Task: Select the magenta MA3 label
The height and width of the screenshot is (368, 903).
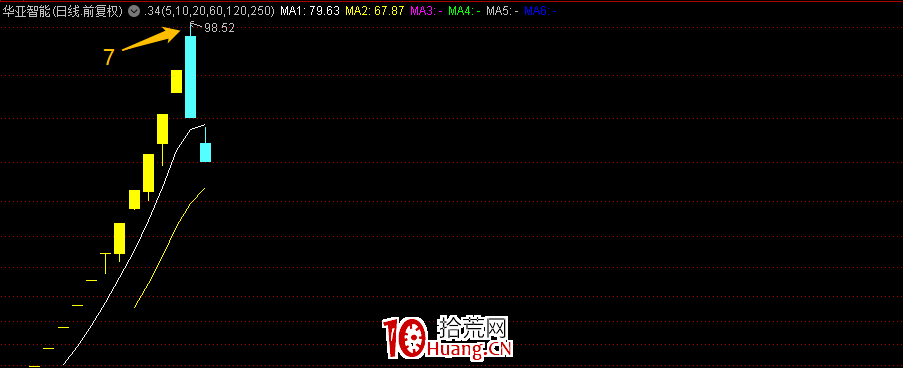Action: [426, 11]
